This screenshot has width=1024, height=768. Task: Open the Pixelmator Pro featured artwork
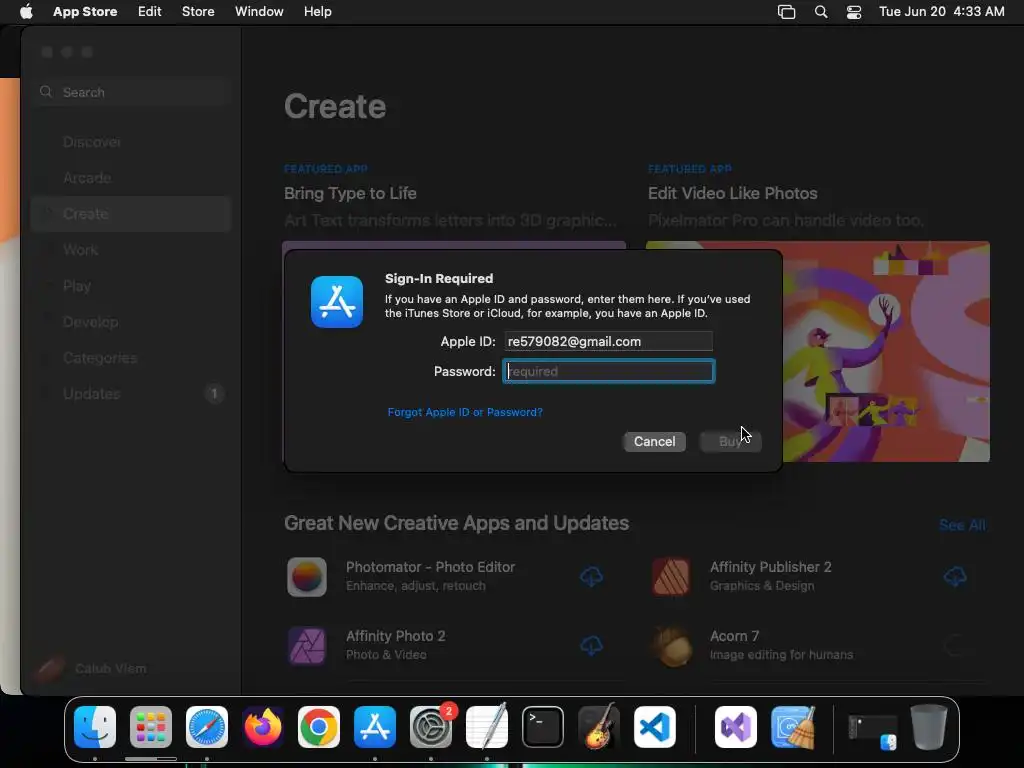point(818,351)
